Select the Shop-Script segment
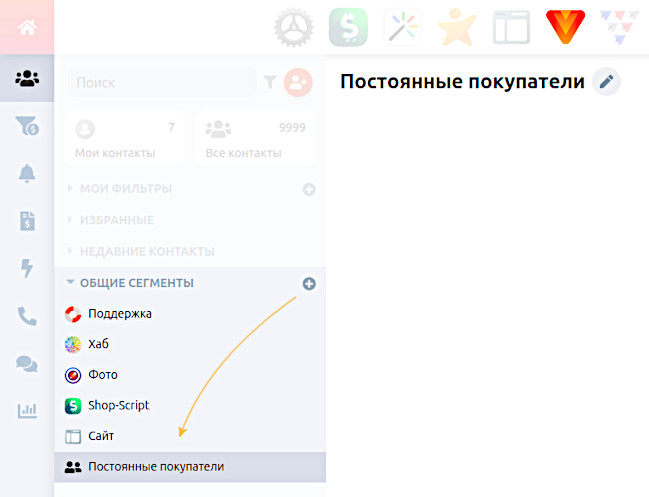649x497 pixels. click(x=190, y=406)
